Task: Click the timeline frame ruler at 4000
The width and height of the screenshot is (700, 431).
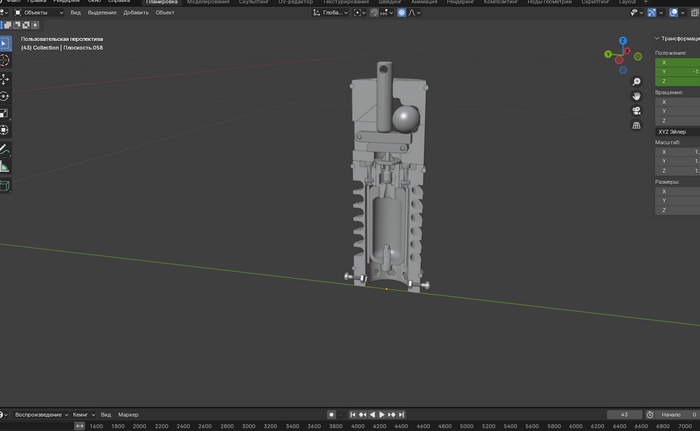Action: (357, 426)
